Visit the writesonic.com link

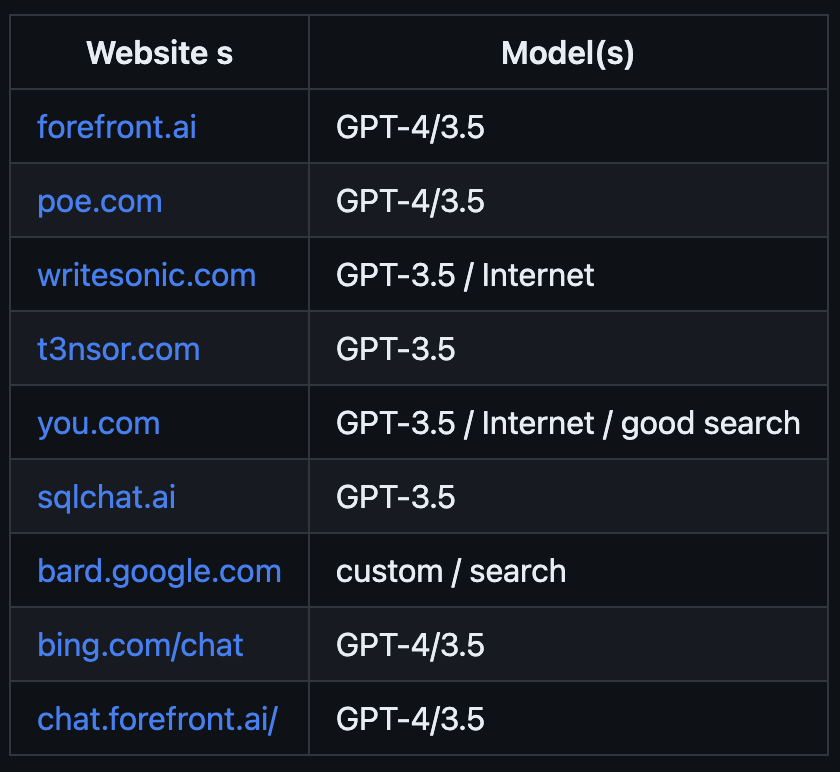click(147, 275)
